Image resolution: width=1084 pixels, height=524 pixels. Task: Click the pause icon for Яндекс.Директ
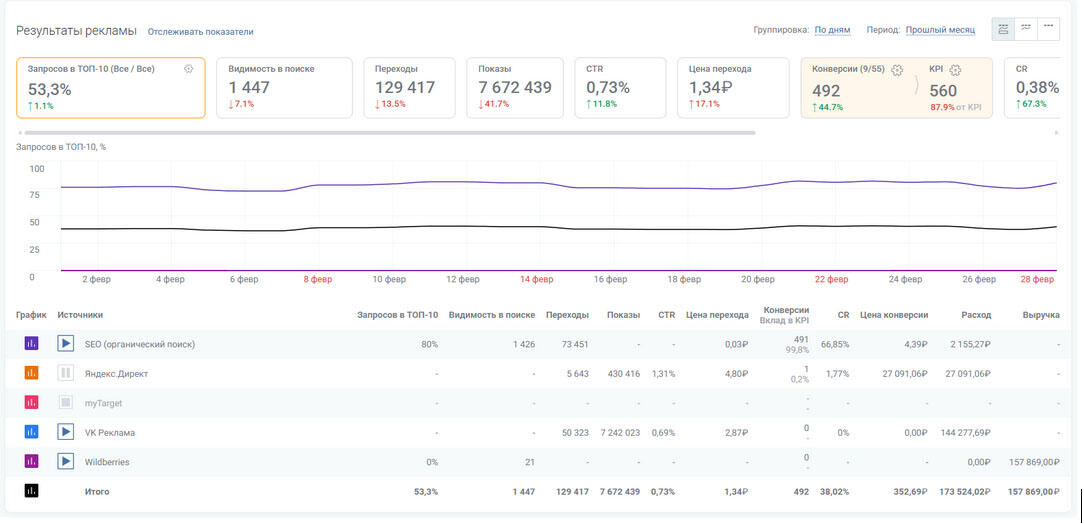pyautogui.click(x=66, y=373)
